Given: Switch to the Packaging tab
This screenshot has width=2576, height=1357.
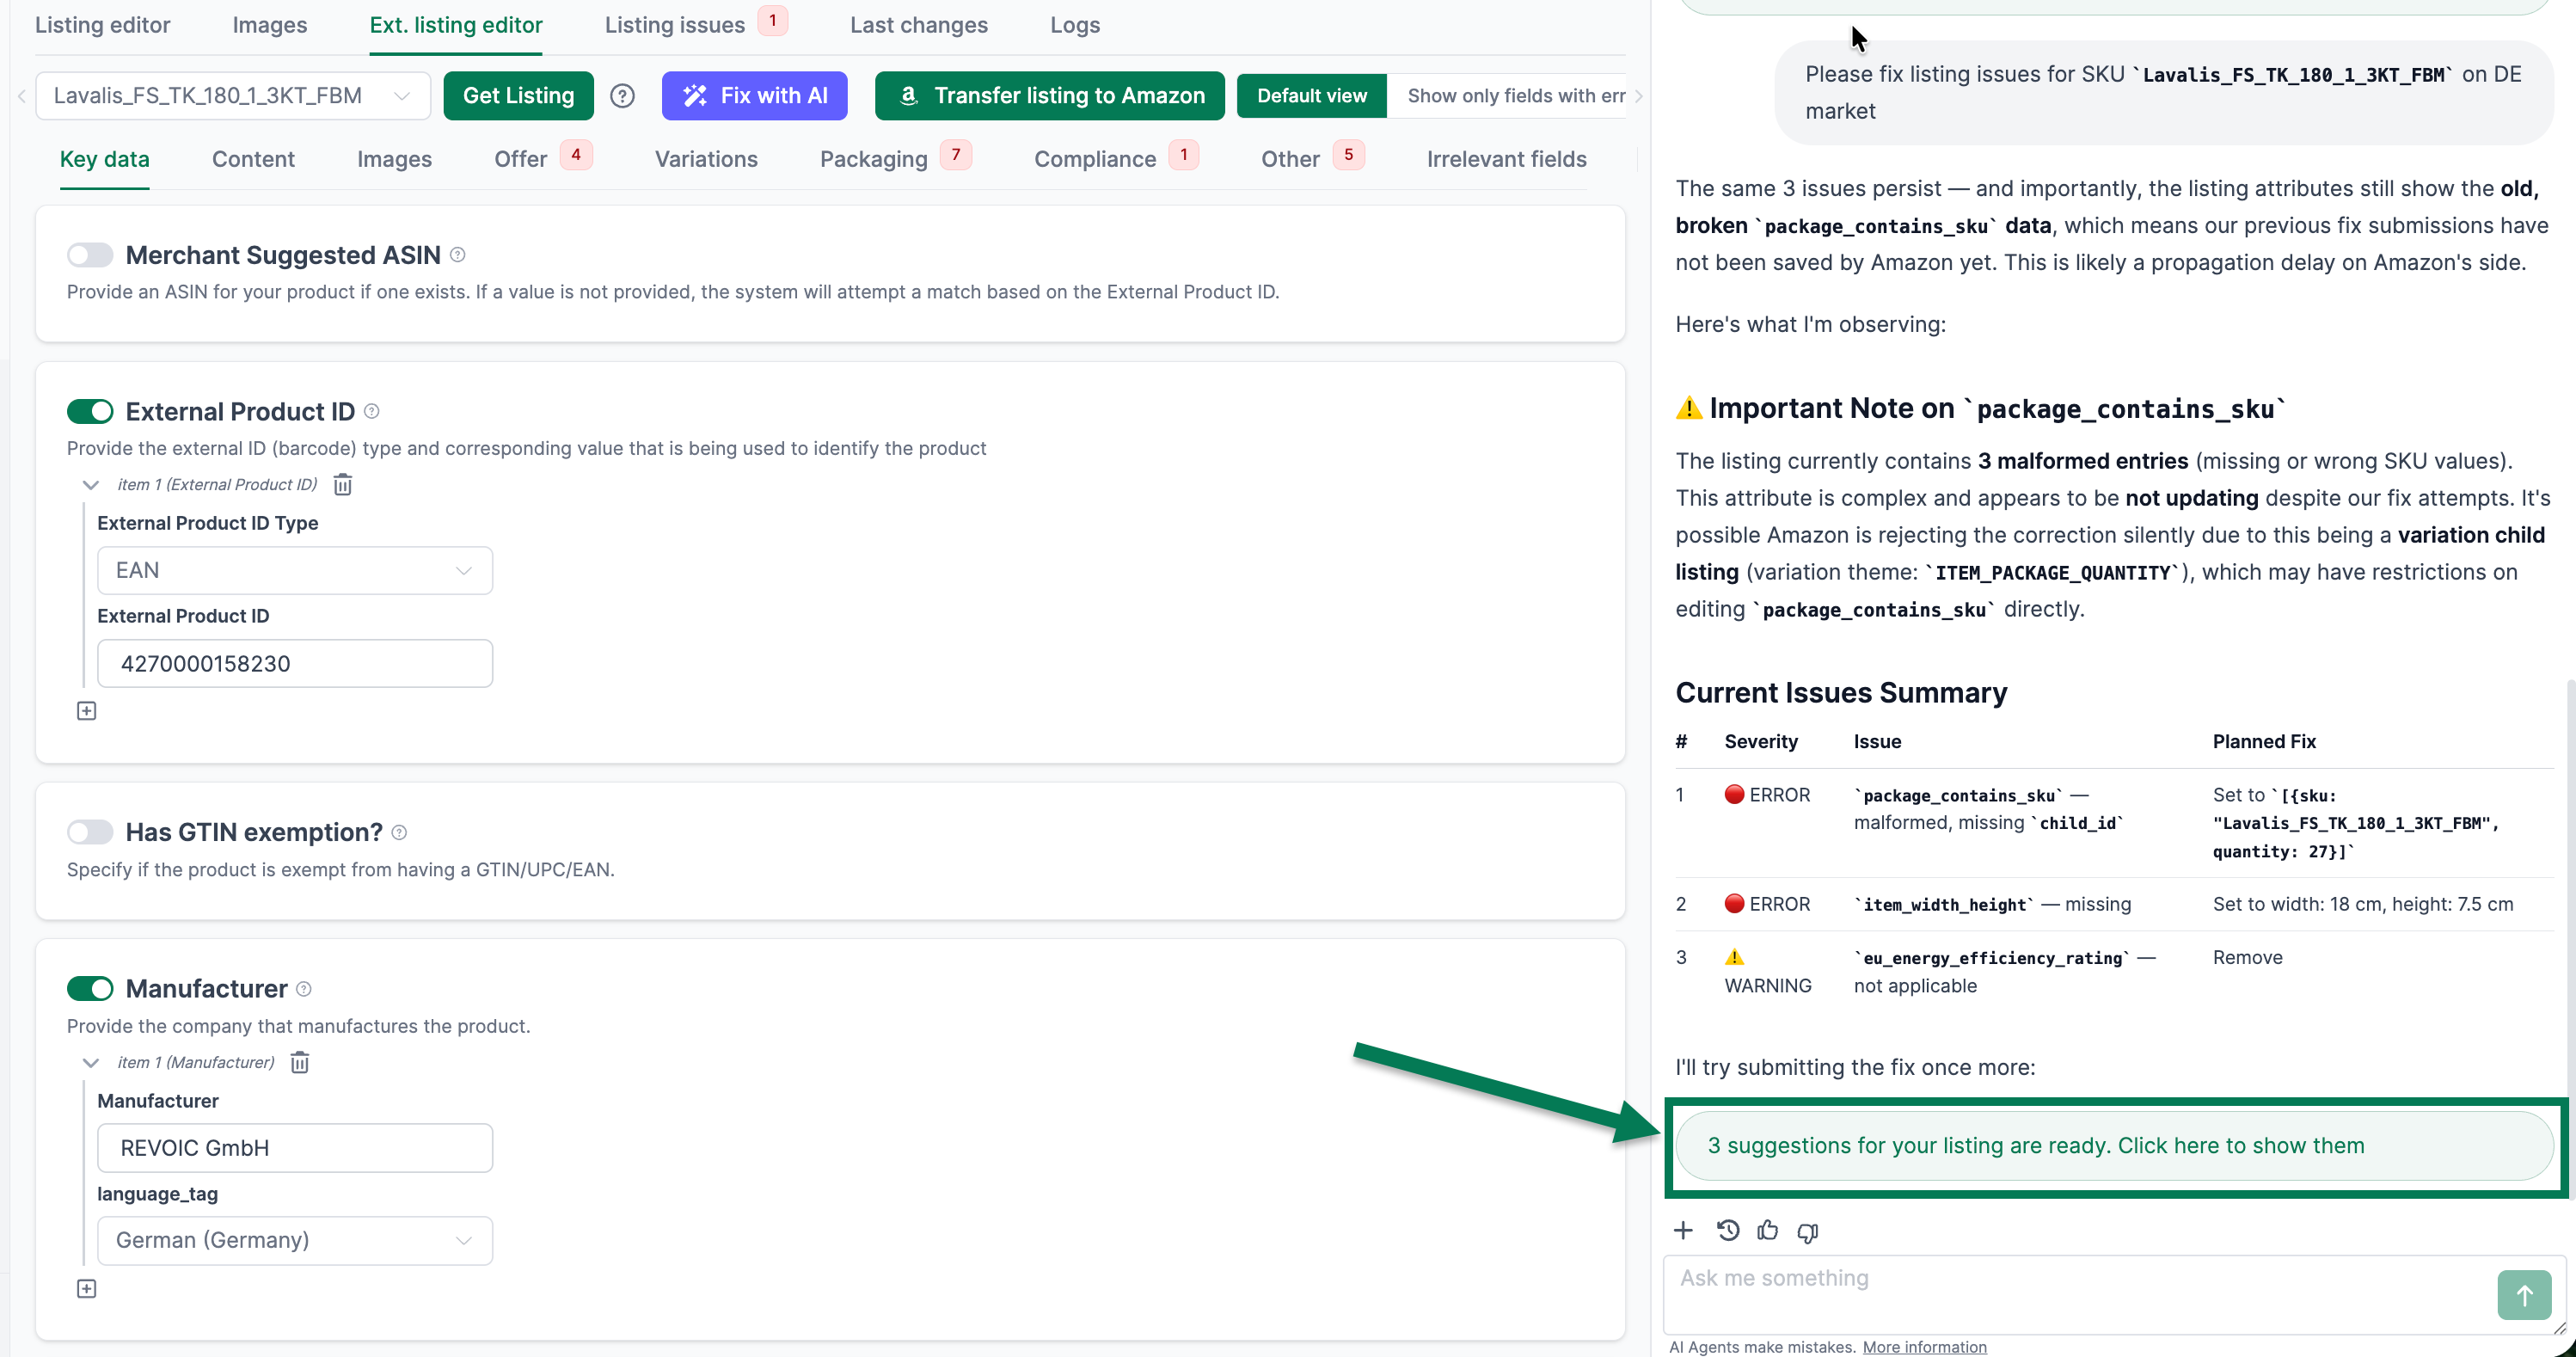Looking at the screenshot, I should coord(873,159).
